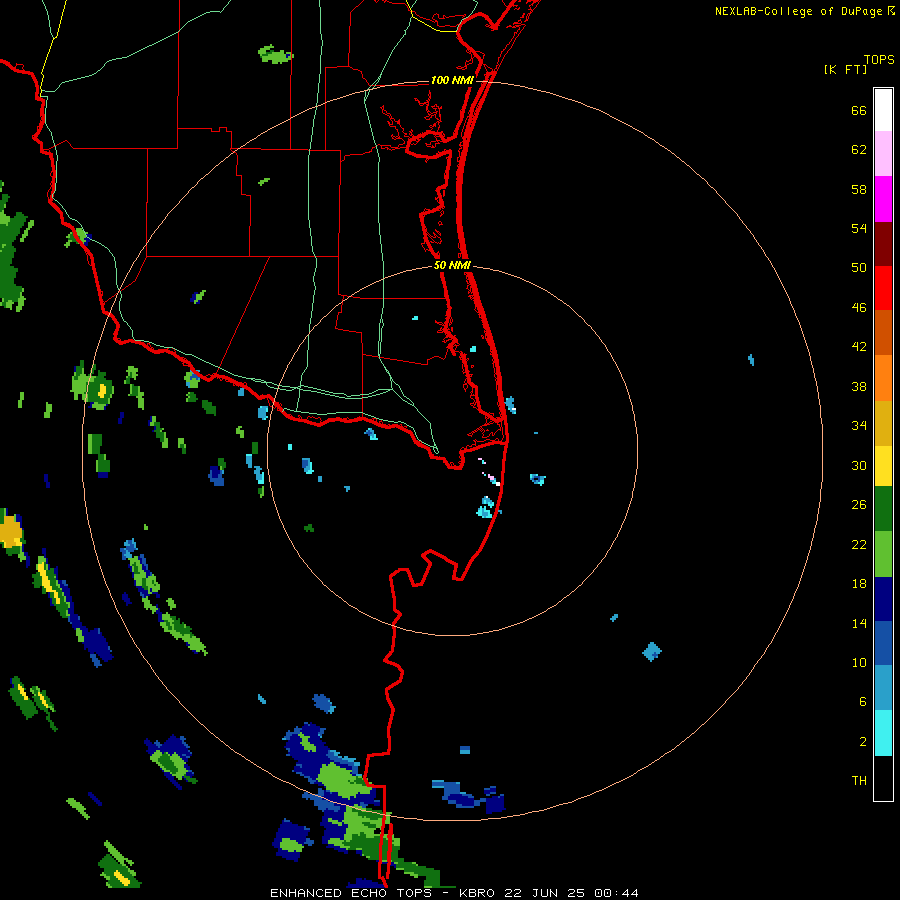Click the 50 NMI range ring label
Screen dimensions: 900x900
(452, 265)
